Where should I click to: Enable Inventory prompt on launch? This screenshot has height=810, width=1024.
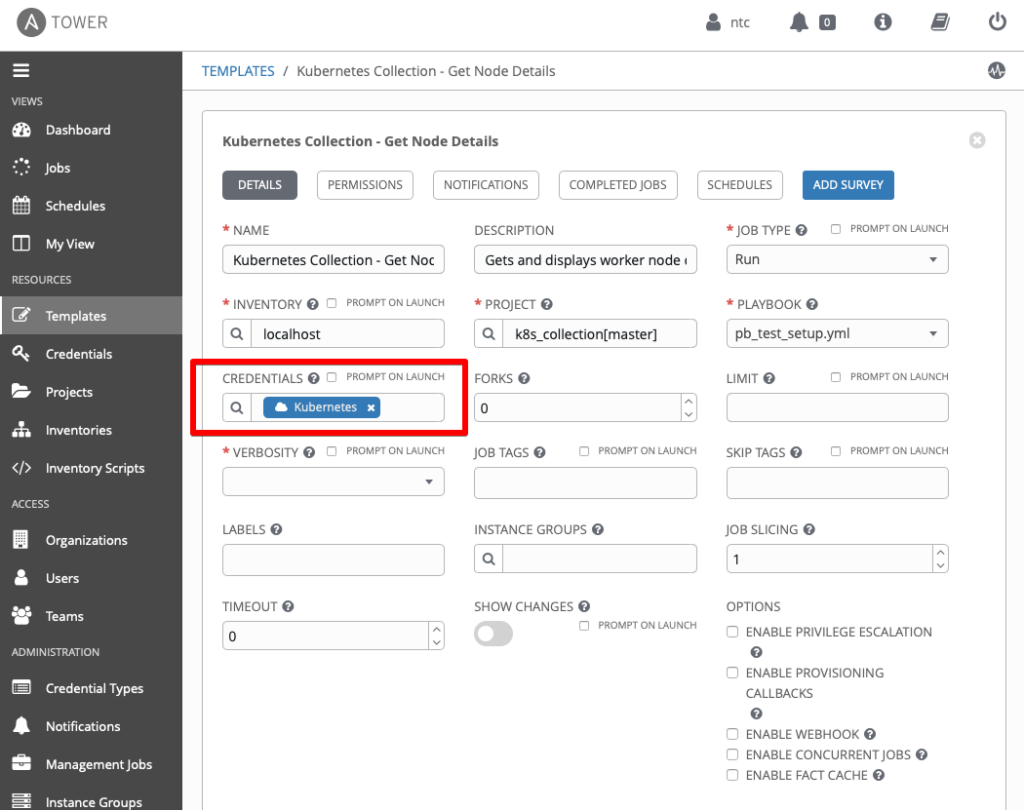click(332, 303)
